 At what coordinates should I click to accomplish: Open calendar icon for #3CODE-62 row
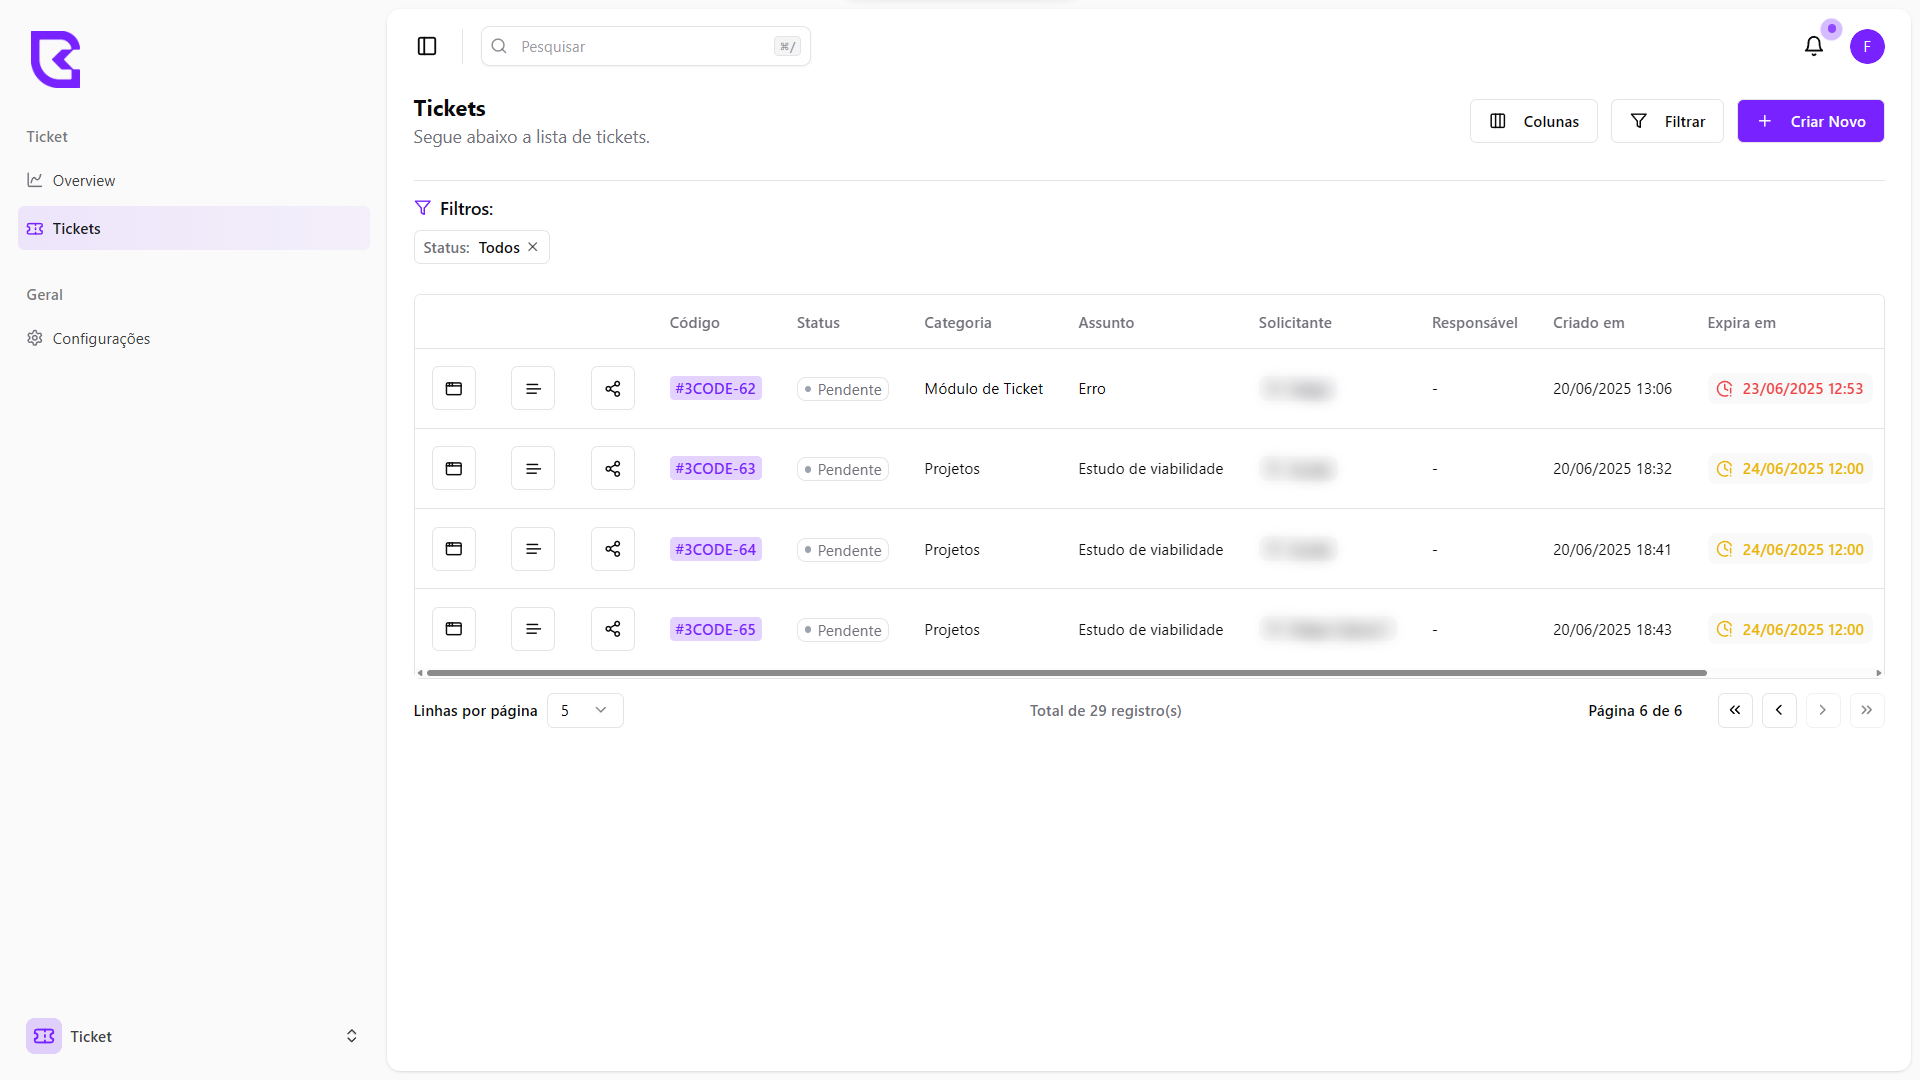[453, 388]
